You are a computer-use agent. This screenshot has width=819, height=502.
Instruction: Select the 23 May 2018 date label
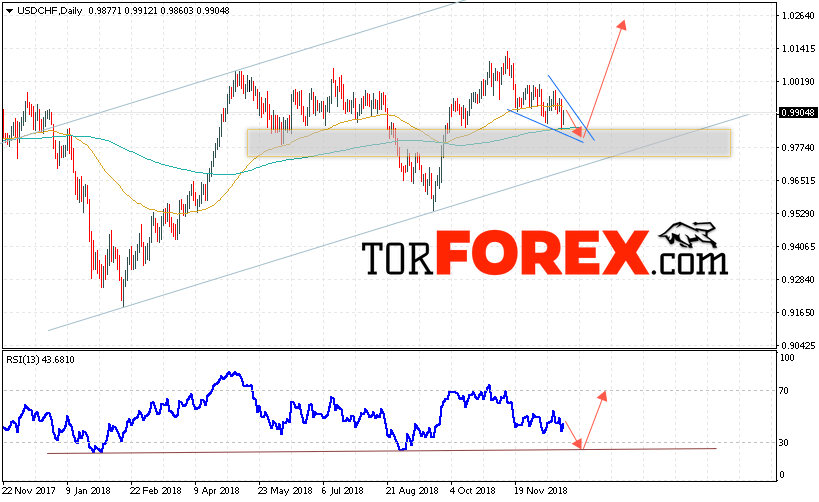[285, 491]
